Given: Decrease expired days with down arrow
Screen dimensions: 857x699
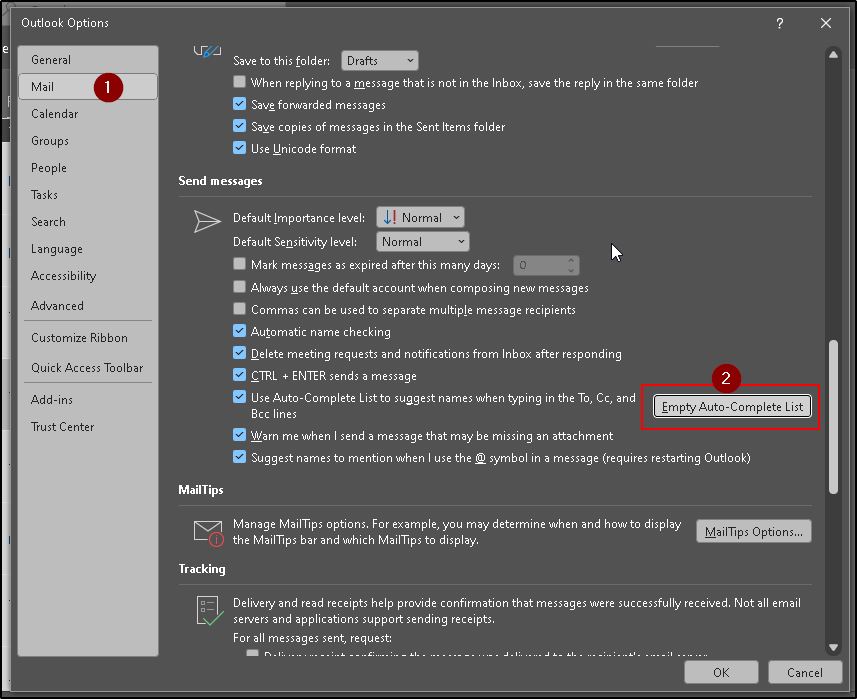Looking at the screenshot, I should coord(571,270).
